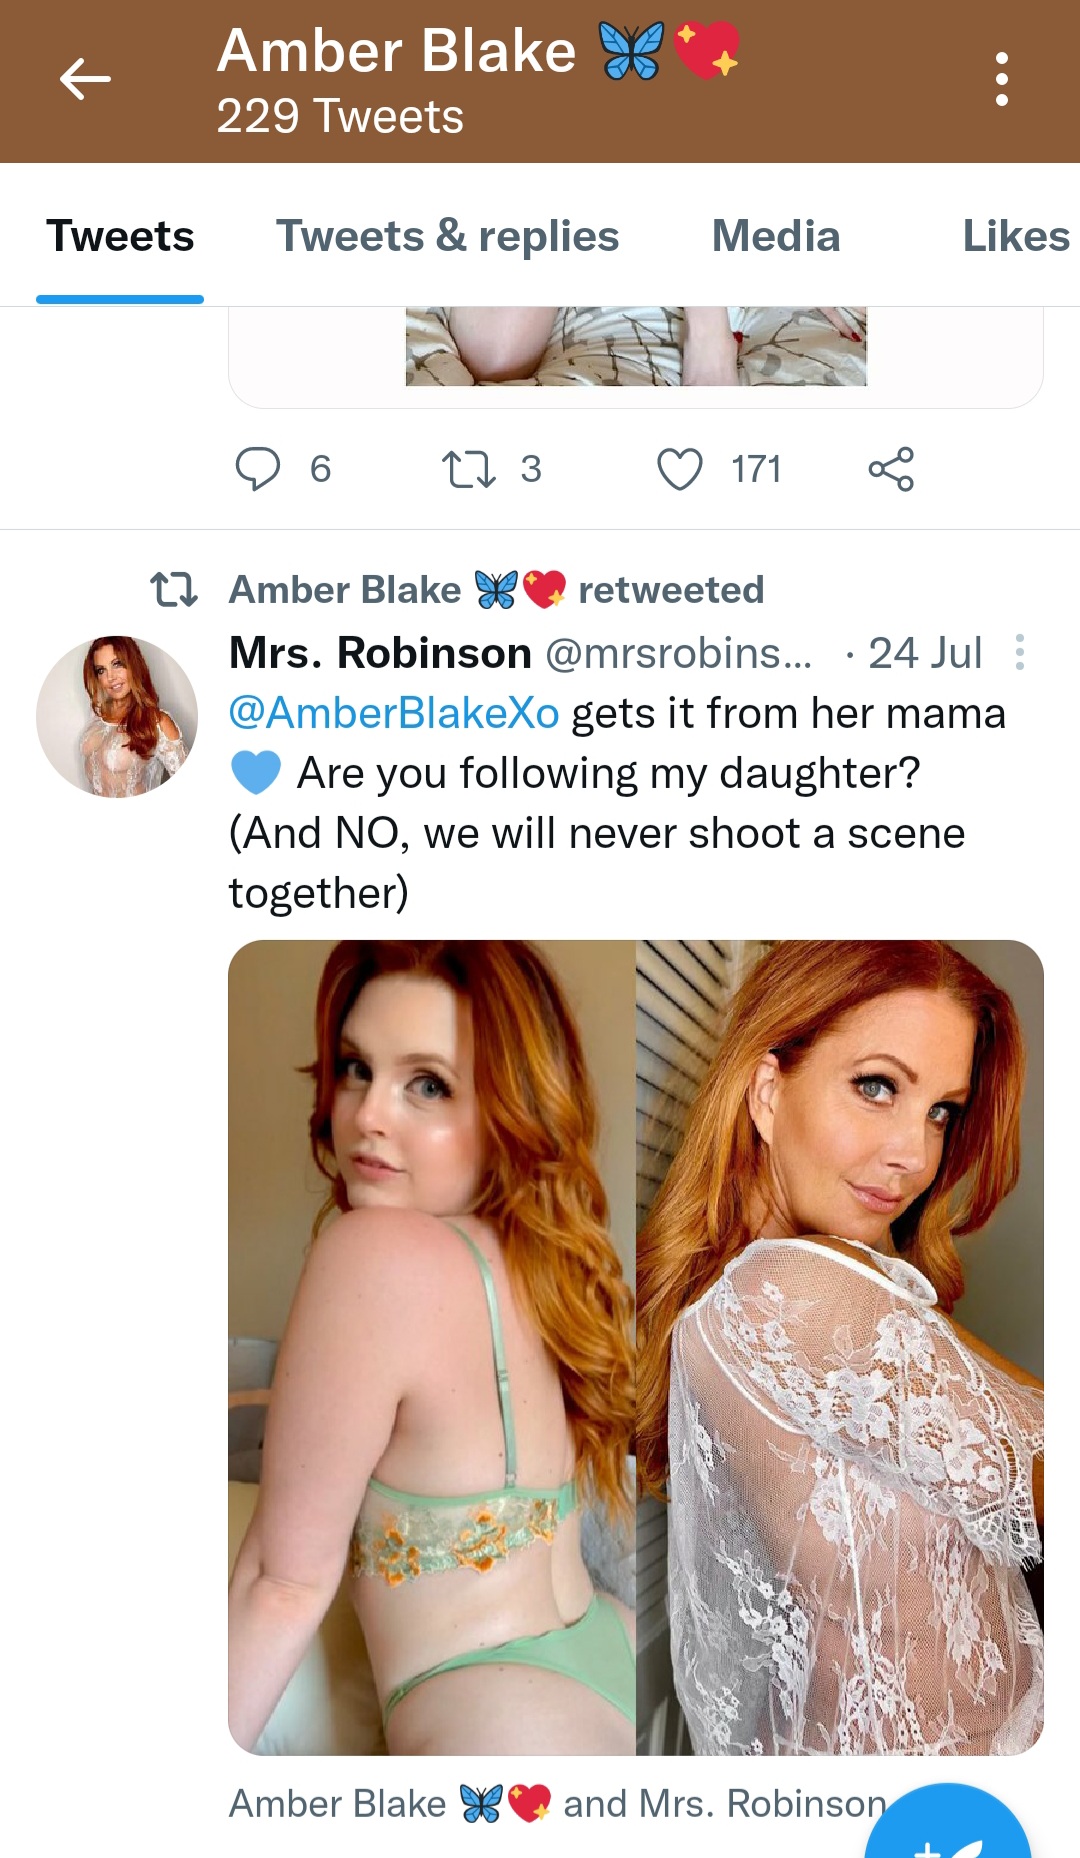Tap Mrs. Robinson's profile avatar
This screenshot has height=1858, width=1080.
(117, 716)
